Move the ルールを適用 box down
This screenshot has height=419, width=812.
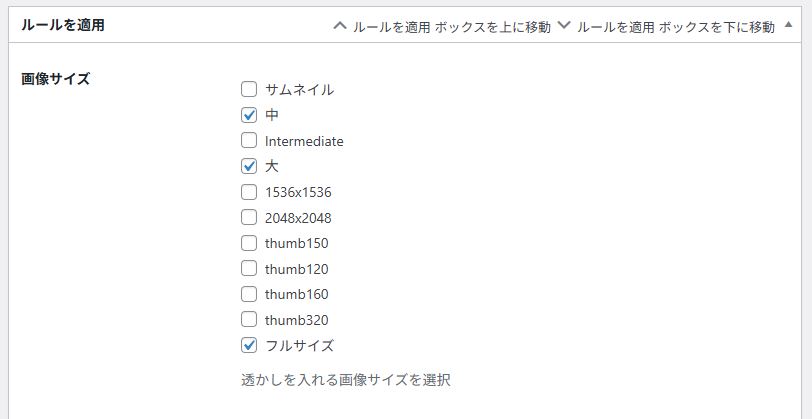[564, 27]
